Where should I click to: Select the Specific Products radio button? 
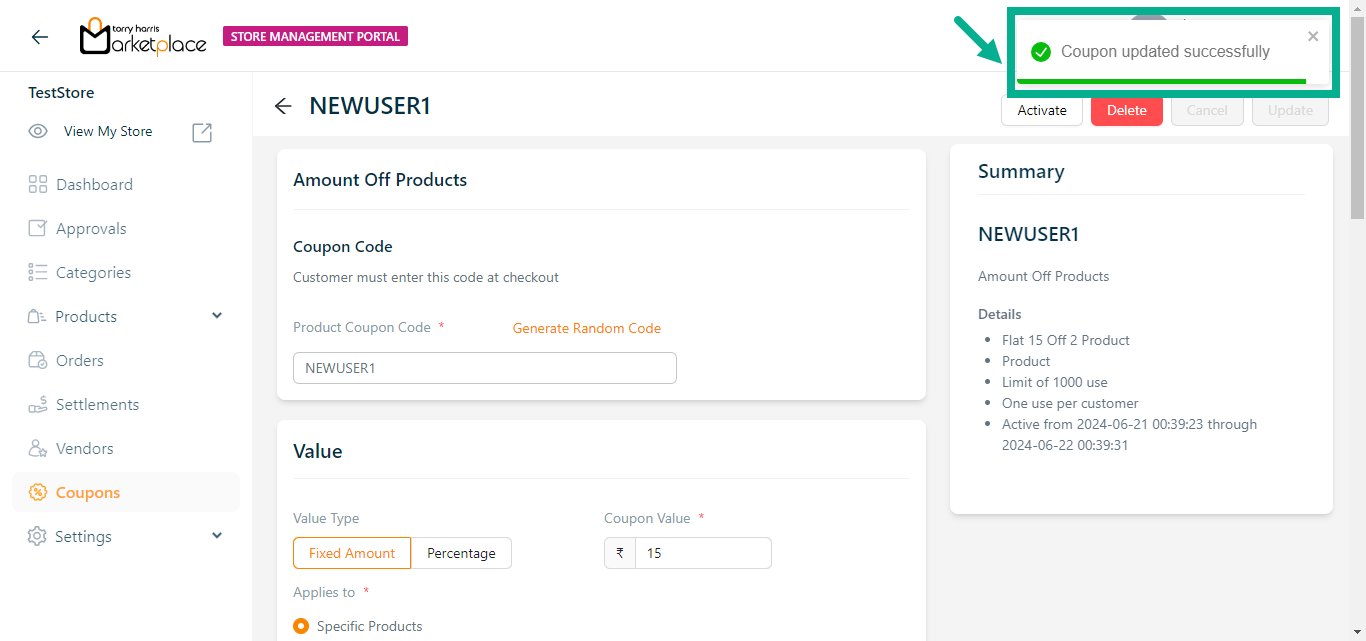click(x=301, y=626)
